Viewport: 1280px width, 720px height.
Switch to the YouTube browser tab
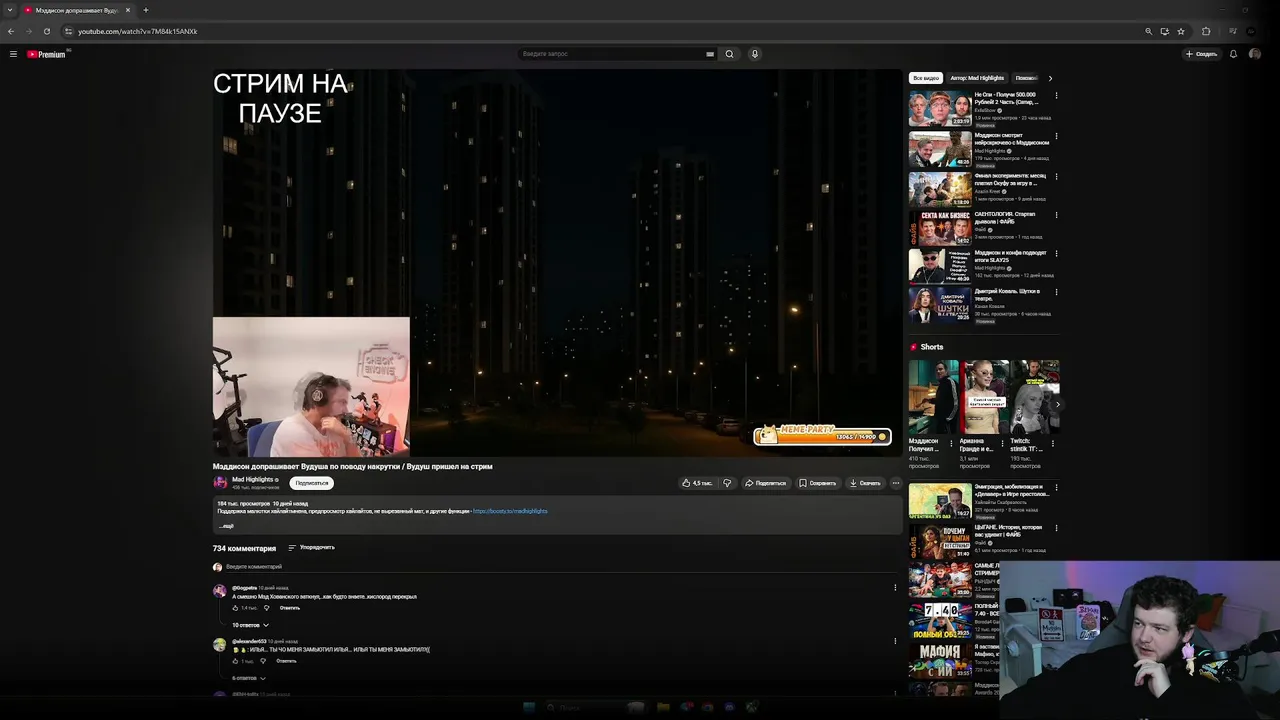[x=76, y=10]
